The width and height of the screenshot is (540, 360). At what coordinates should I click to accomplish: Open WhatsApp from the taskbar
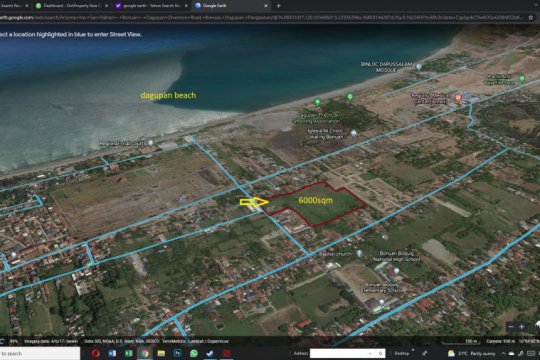pos(194,353)
